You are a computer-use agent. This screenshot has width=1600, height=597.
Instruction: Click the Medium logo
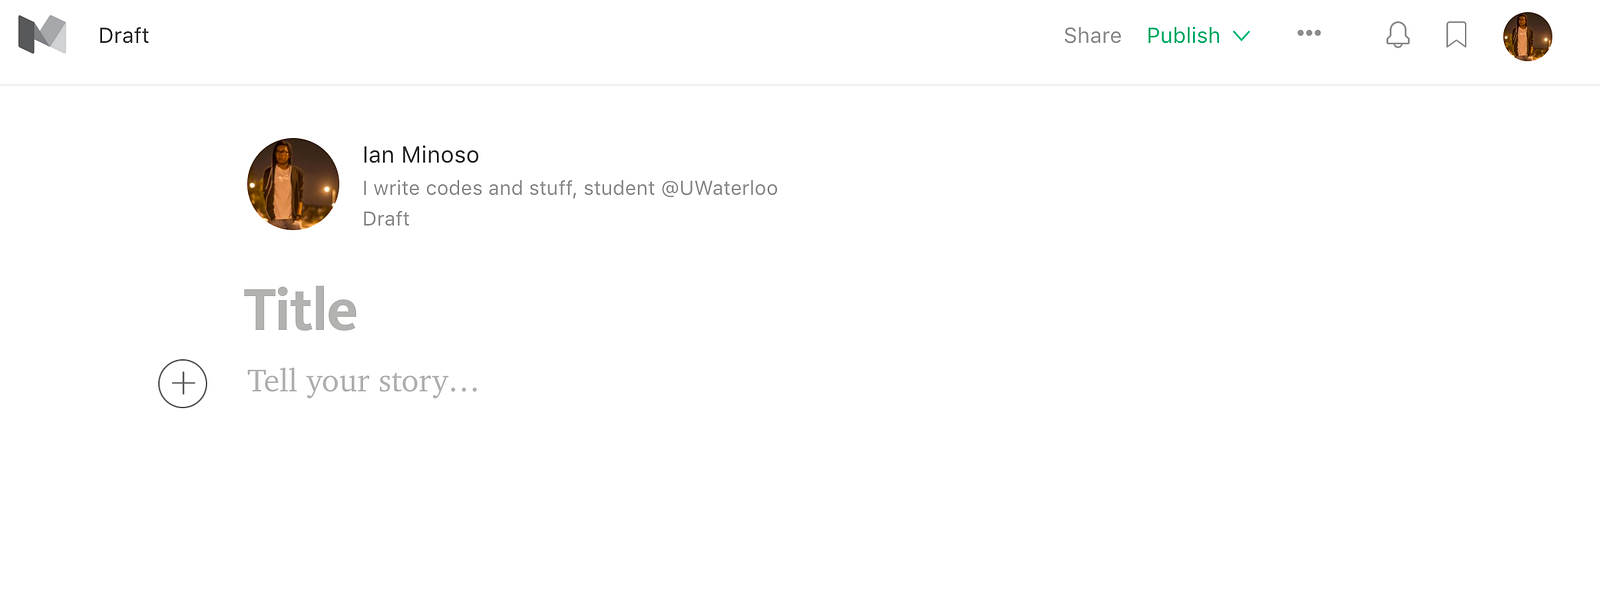pyautogui.click(x=42, y=35)
